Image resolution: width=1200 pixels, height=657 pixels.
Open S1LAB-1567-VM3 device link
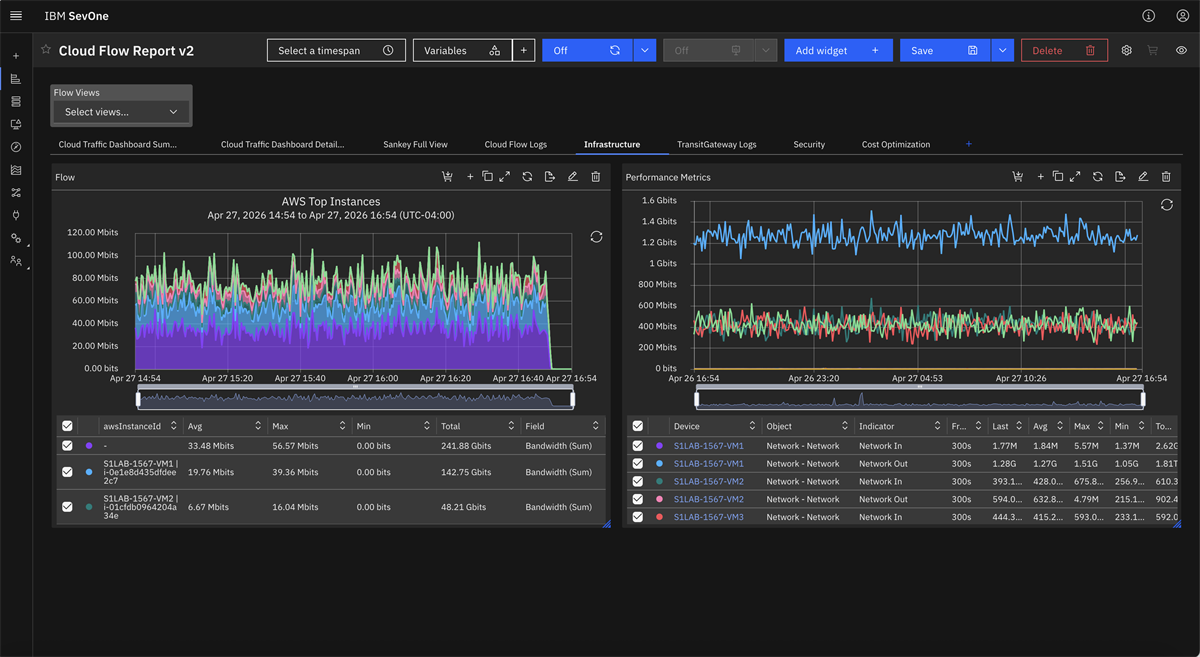pyautogui.click(x=708, y=517)
